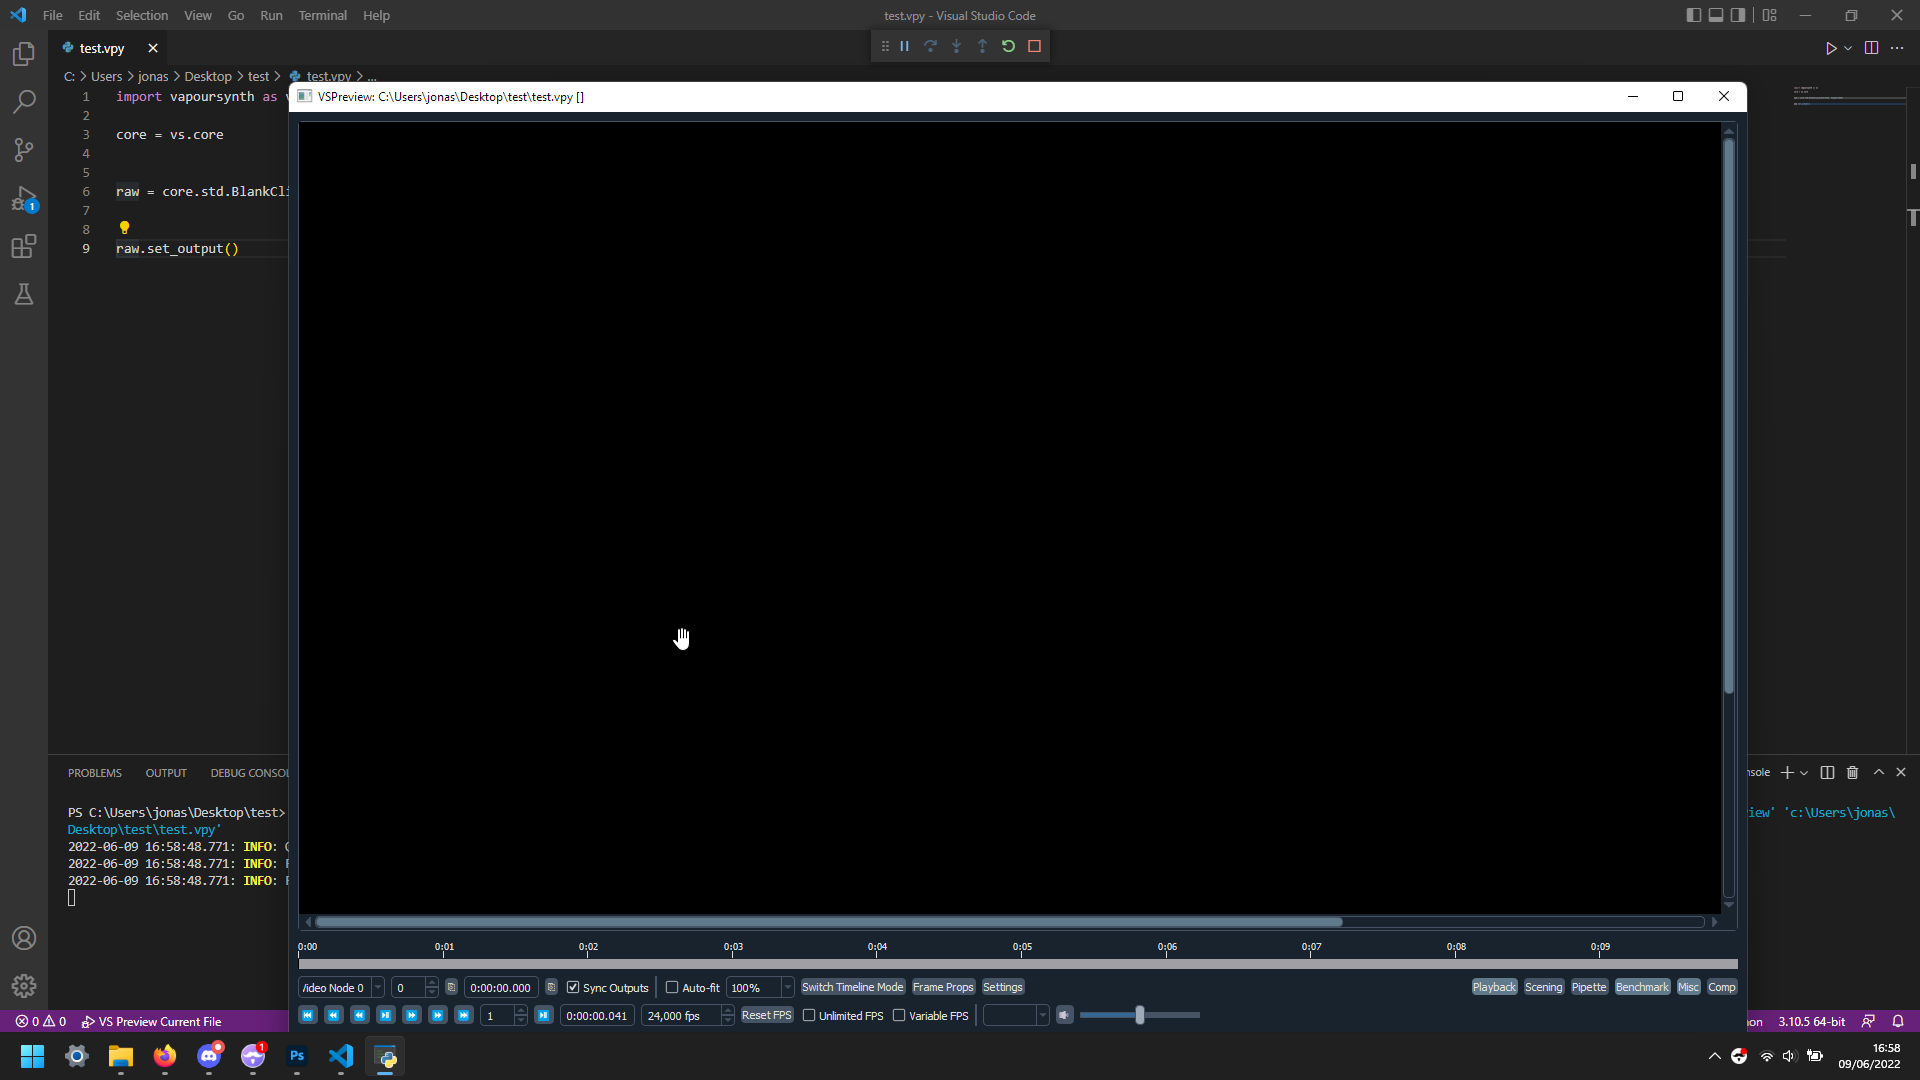1920x1080 pixels.
Task: Open the Video Node 0 output dropdown
Action: pyautogui.click(x=378, y=987)
